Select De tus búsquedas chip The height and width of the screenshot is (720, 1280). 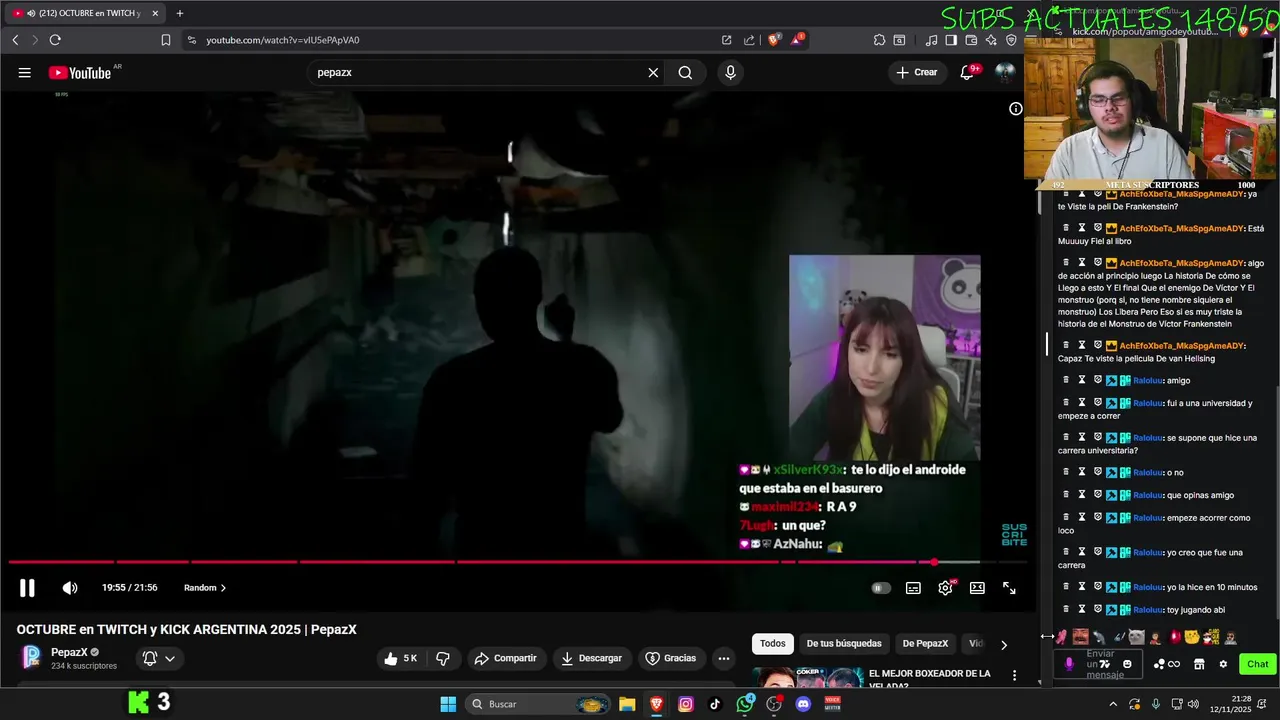click(844, 644)
